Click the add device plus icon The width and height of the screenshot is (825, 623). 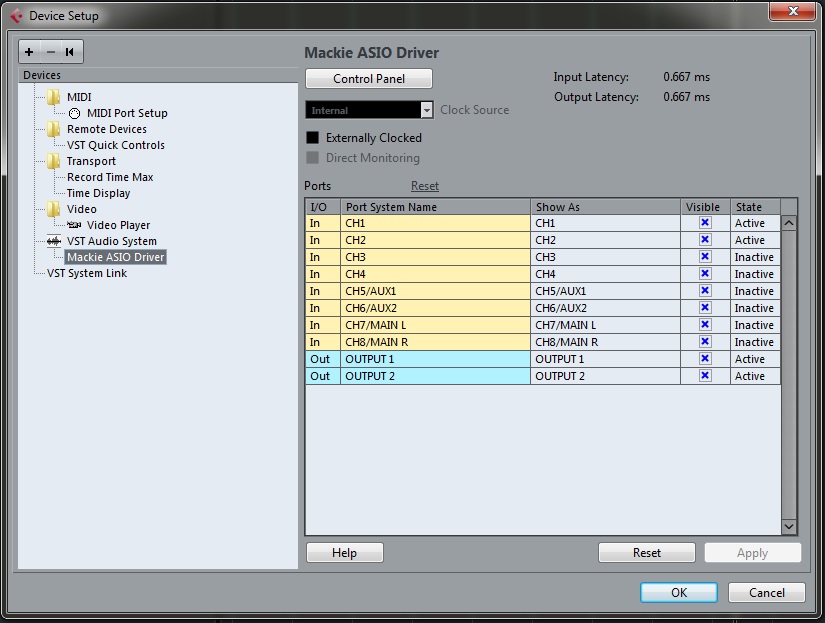29,52
